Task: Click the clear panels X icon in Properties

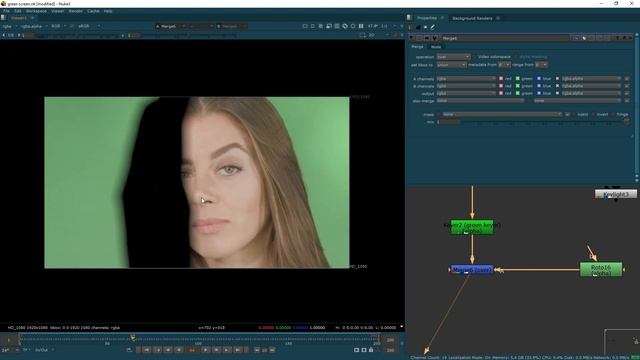Action: [x=425, y=27]
